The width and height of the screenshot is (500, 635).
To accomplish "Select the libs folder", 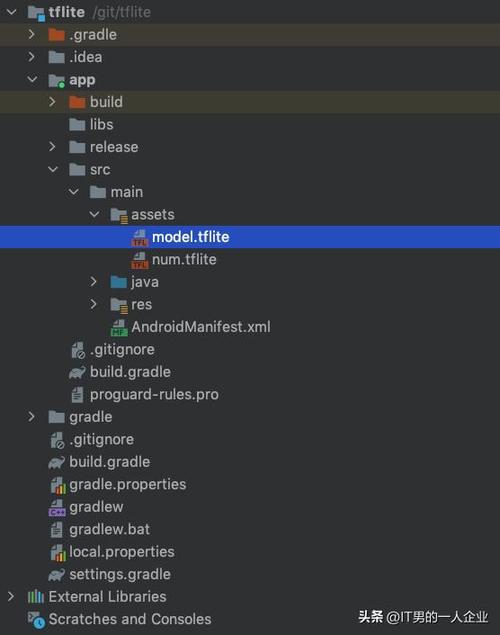I will click(102, 124).
